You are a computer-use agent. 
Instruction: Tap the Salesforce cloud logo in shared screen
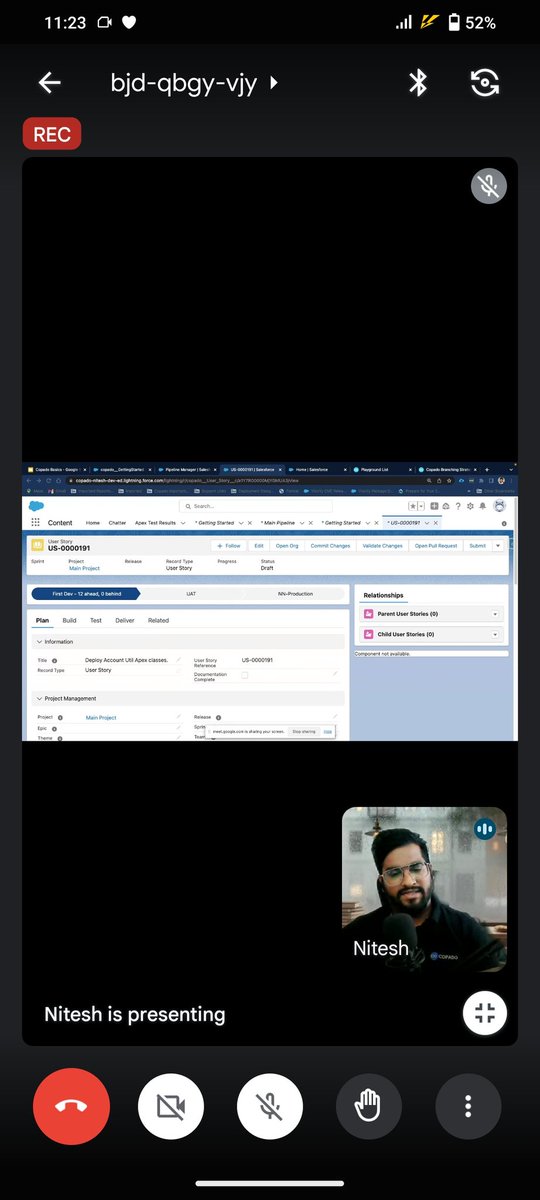[x=37, y=506]
